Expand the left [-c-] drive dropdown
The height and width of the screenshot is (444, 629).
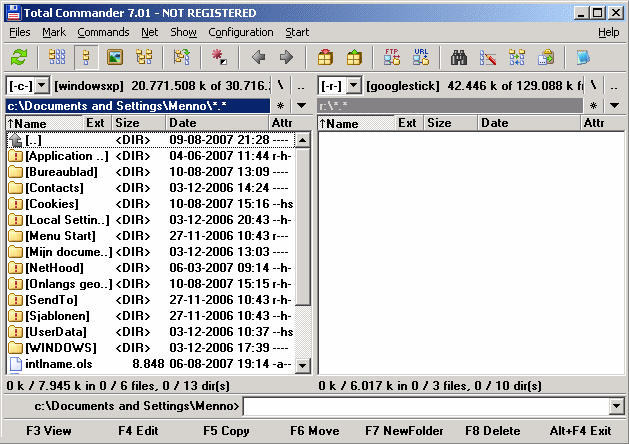[x=42, y=85]
